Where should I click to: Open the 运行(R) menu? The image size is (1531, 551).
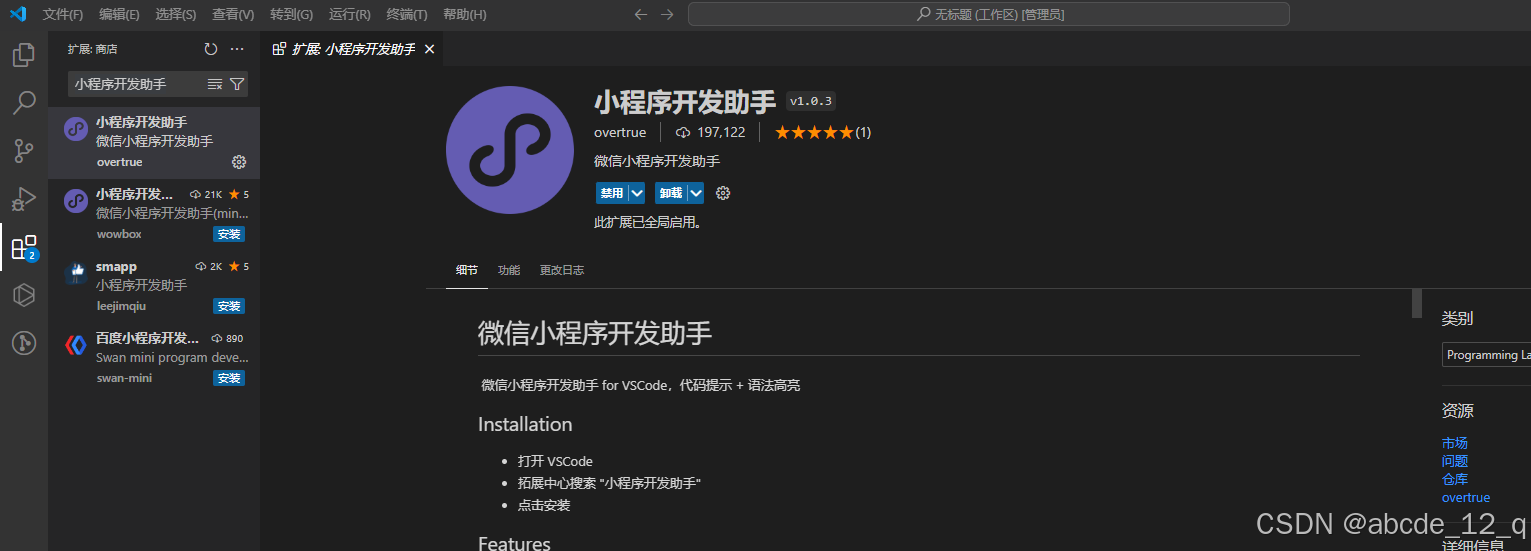point(349,14)
